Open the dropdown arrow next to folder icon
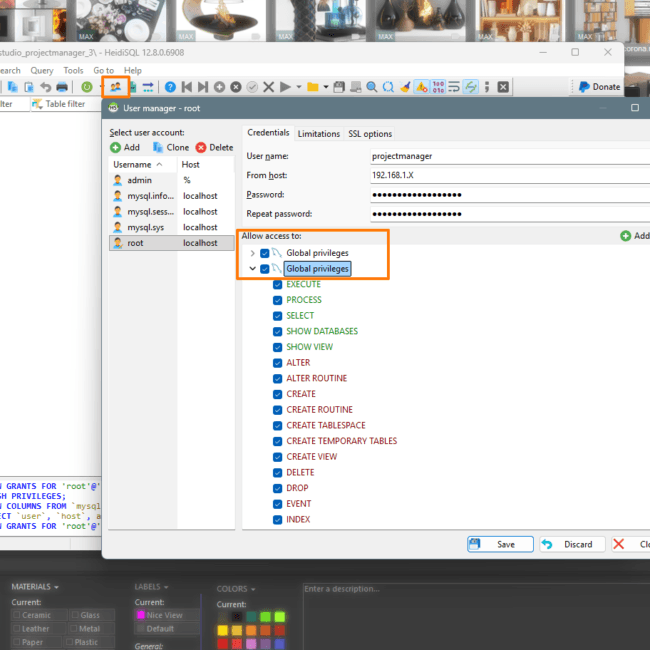Image resolution: width=650 pixels, height=650 pixels. [x=326, y=87]
